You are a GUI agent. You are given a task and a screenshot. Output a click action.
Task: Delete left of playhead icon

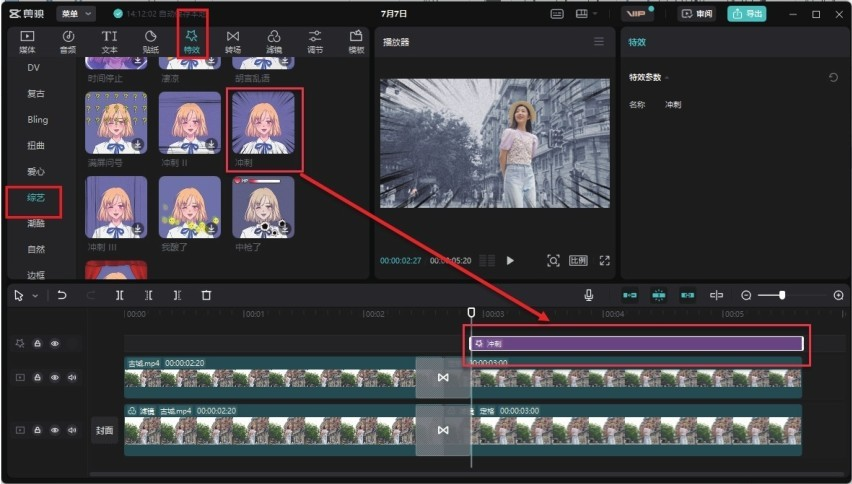[148, 296]
